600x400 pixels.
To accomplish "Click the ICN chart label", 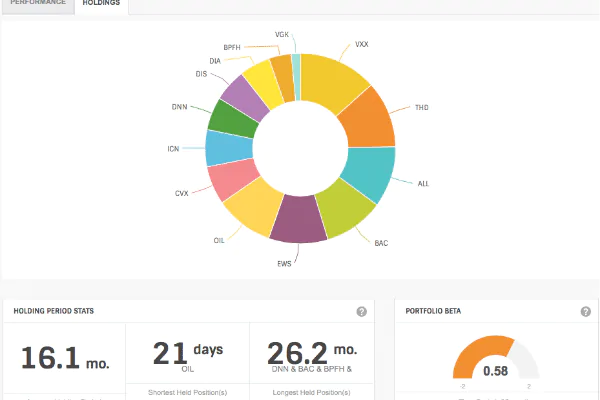I will pos(173,149).
